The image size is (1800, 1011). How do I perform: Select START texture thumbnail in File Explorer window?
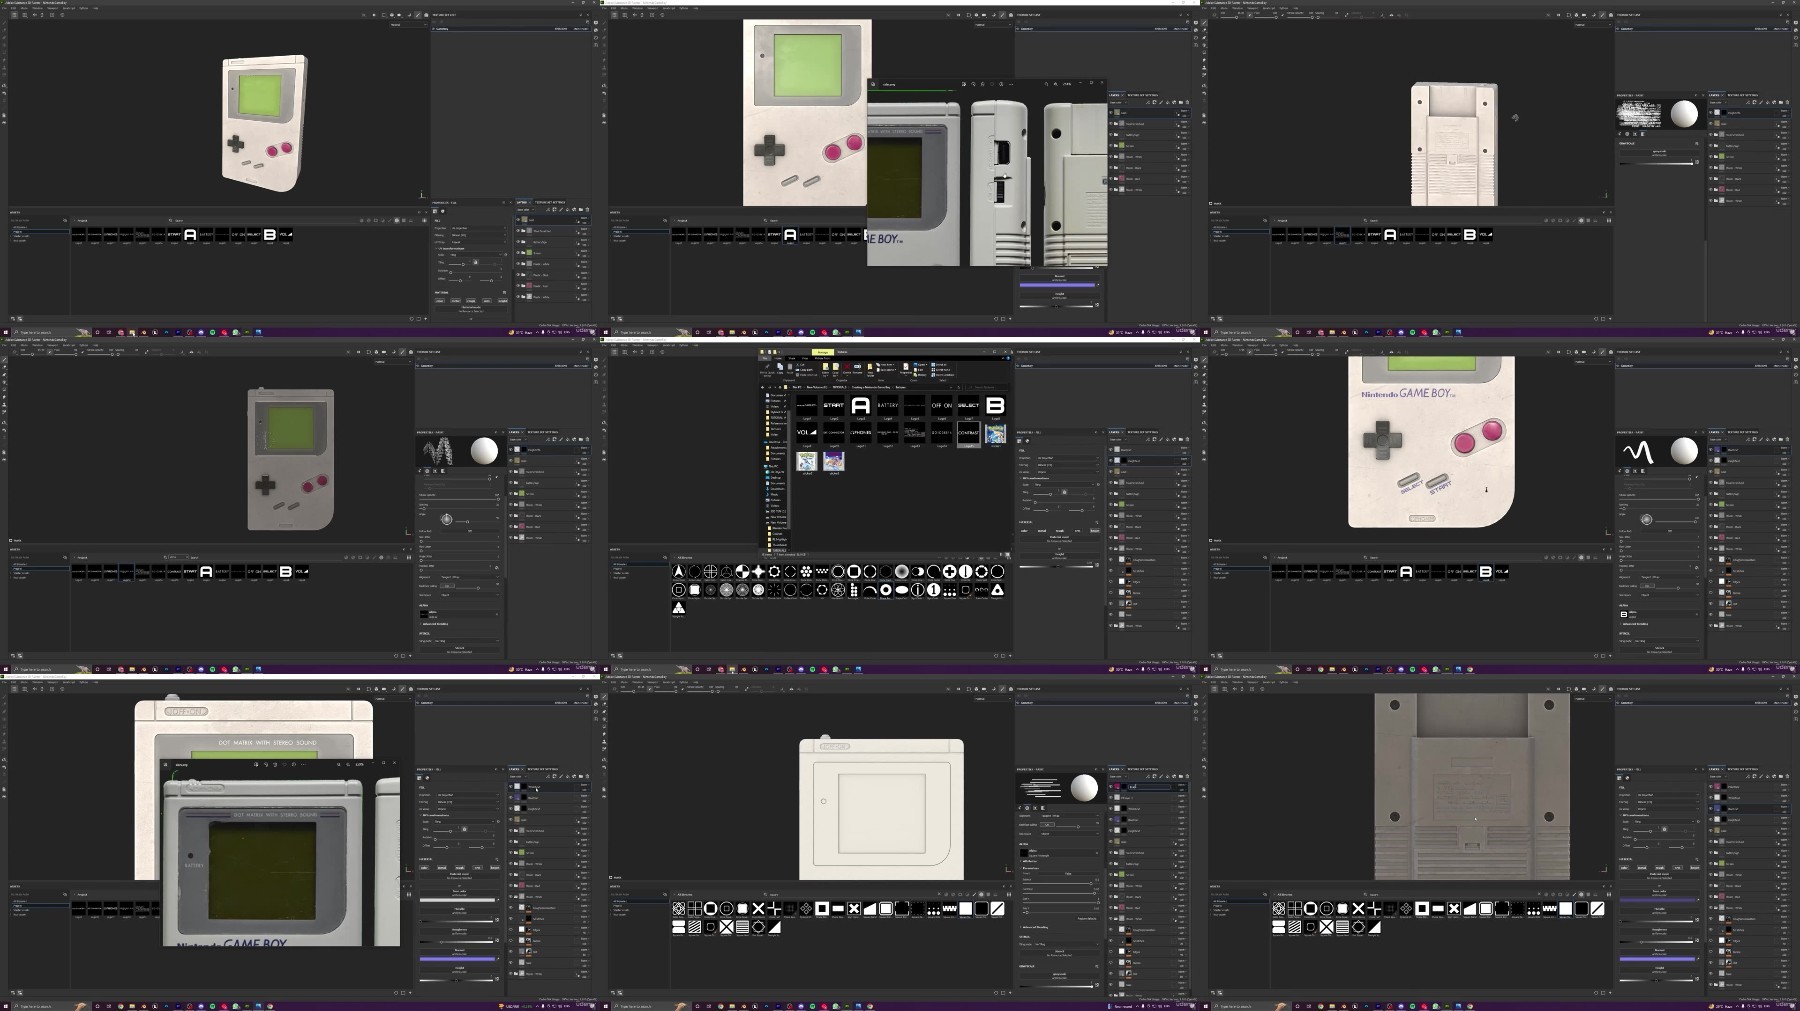(834, 405)
